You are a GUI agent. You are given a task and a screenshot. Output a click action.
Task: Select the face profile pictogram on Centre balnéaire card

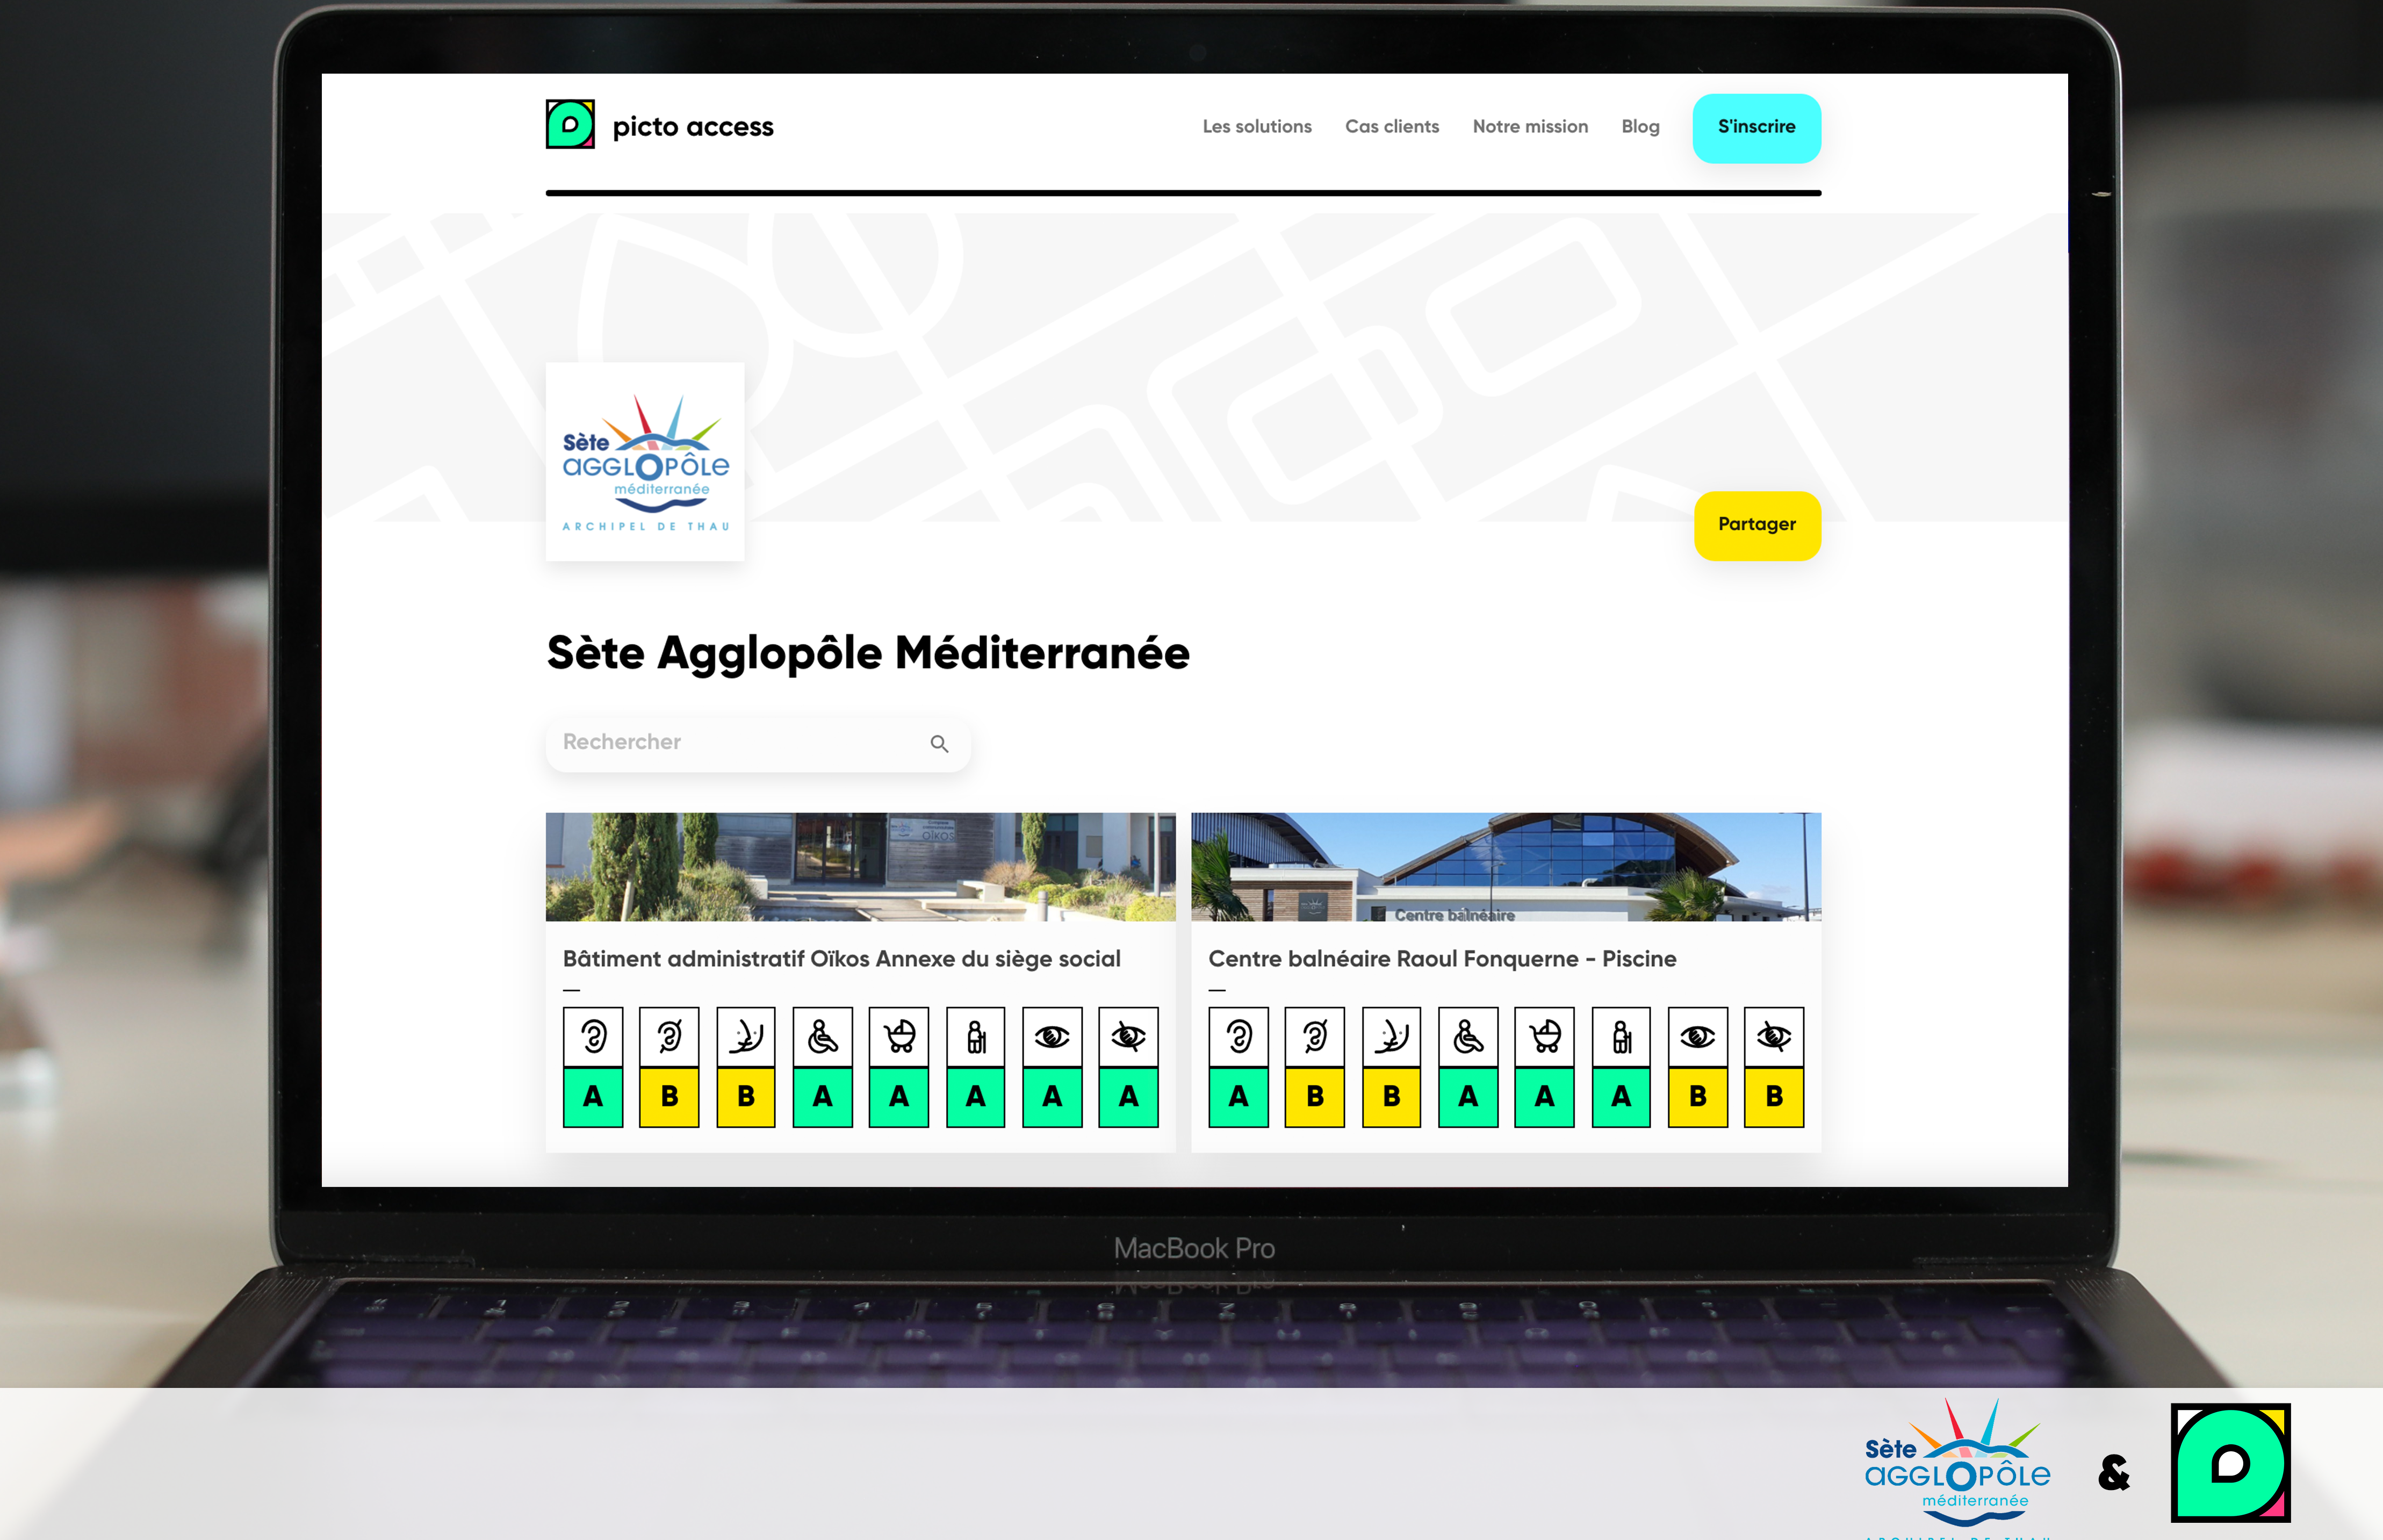click(x=1391, y=1037)
